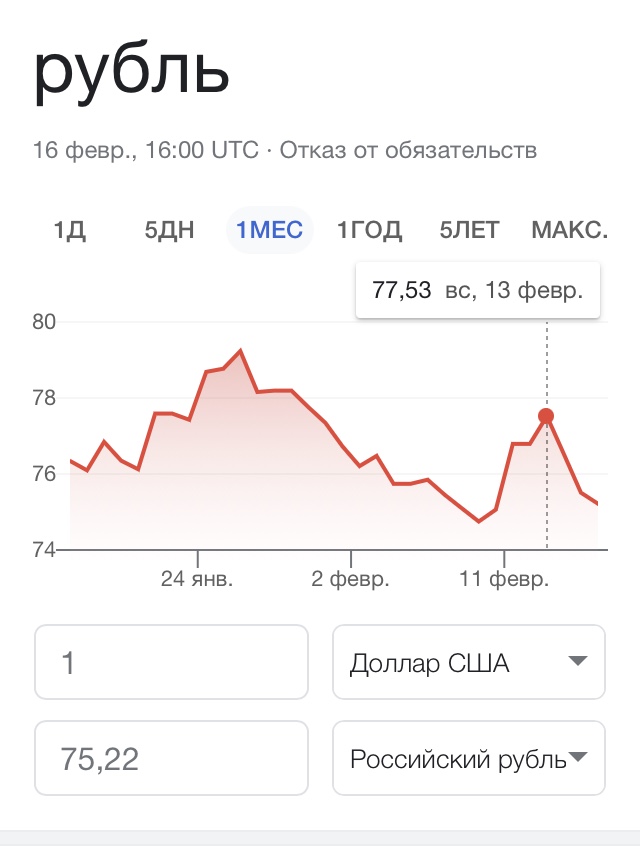Click the 16 февр., 16:00 UTC timestamp
The width and height of the screenshot is (640, 847).
145,151
